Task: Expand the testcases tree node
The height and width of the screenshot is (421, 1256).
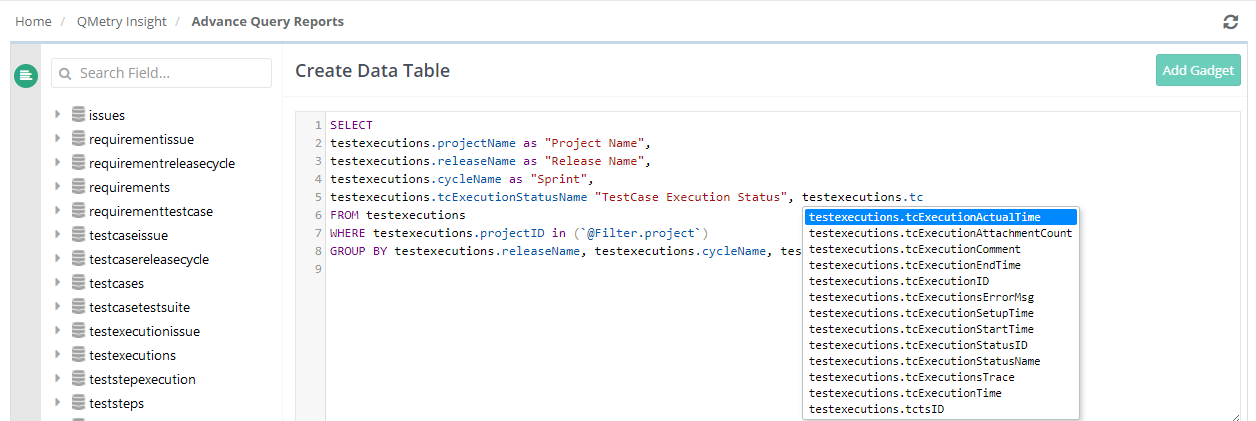Action: [58, 283]
